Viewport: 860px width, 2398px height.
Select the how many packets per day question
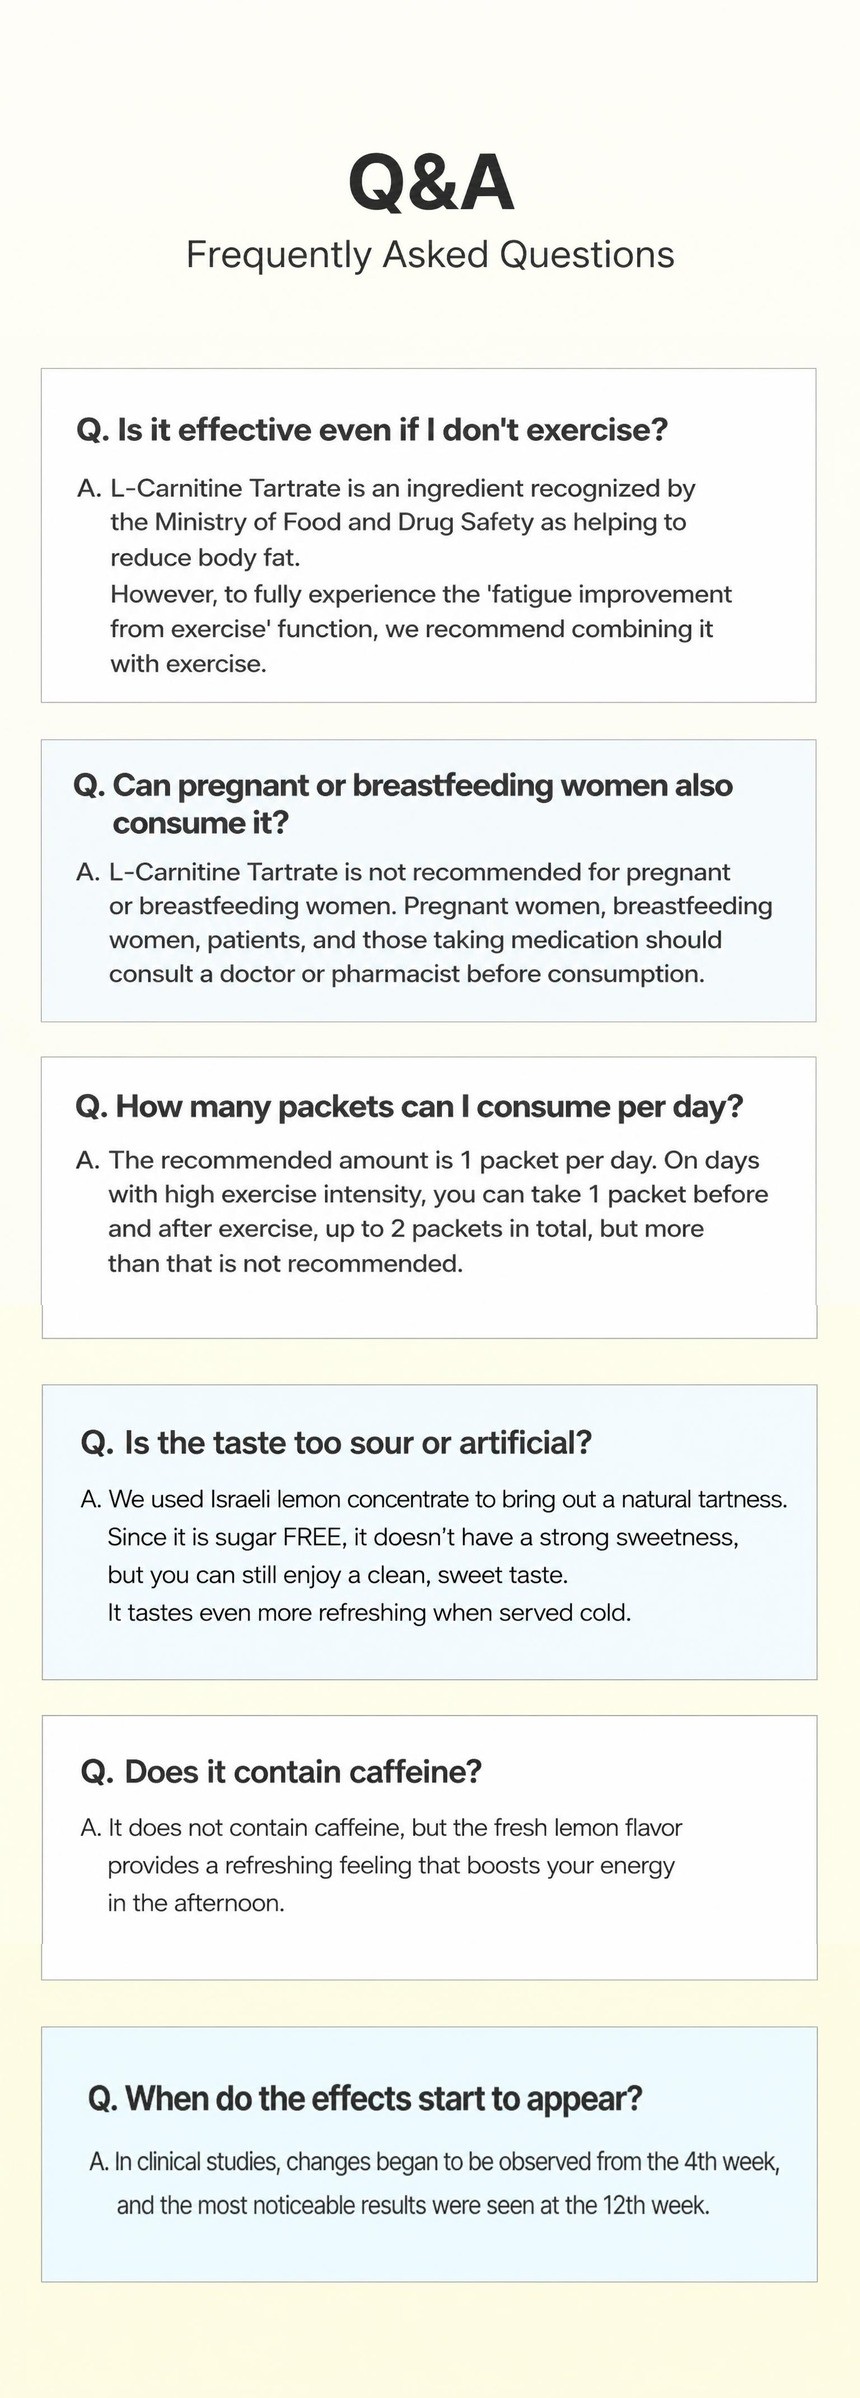(x=410, y=1106)
